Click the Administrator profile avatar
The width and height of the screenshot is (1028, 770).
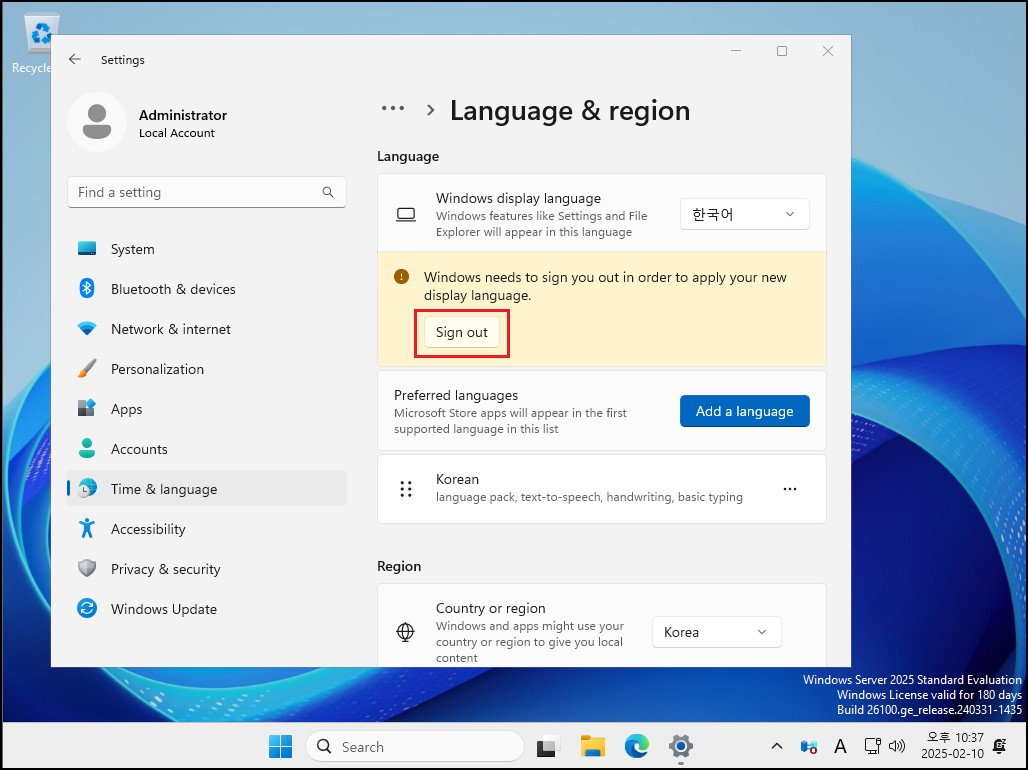(x=97, y=122)
